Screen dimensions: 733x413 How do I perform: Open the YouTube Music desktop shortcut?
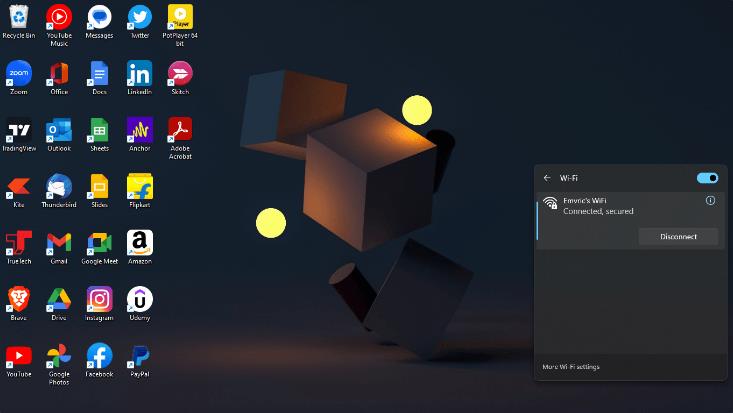59,25
